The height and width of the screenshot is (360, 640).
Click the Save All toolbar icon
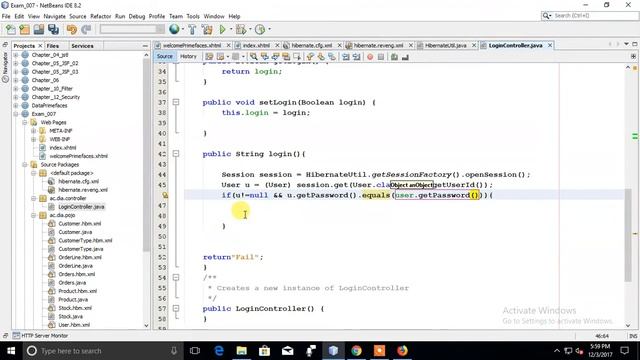[53, 29]
